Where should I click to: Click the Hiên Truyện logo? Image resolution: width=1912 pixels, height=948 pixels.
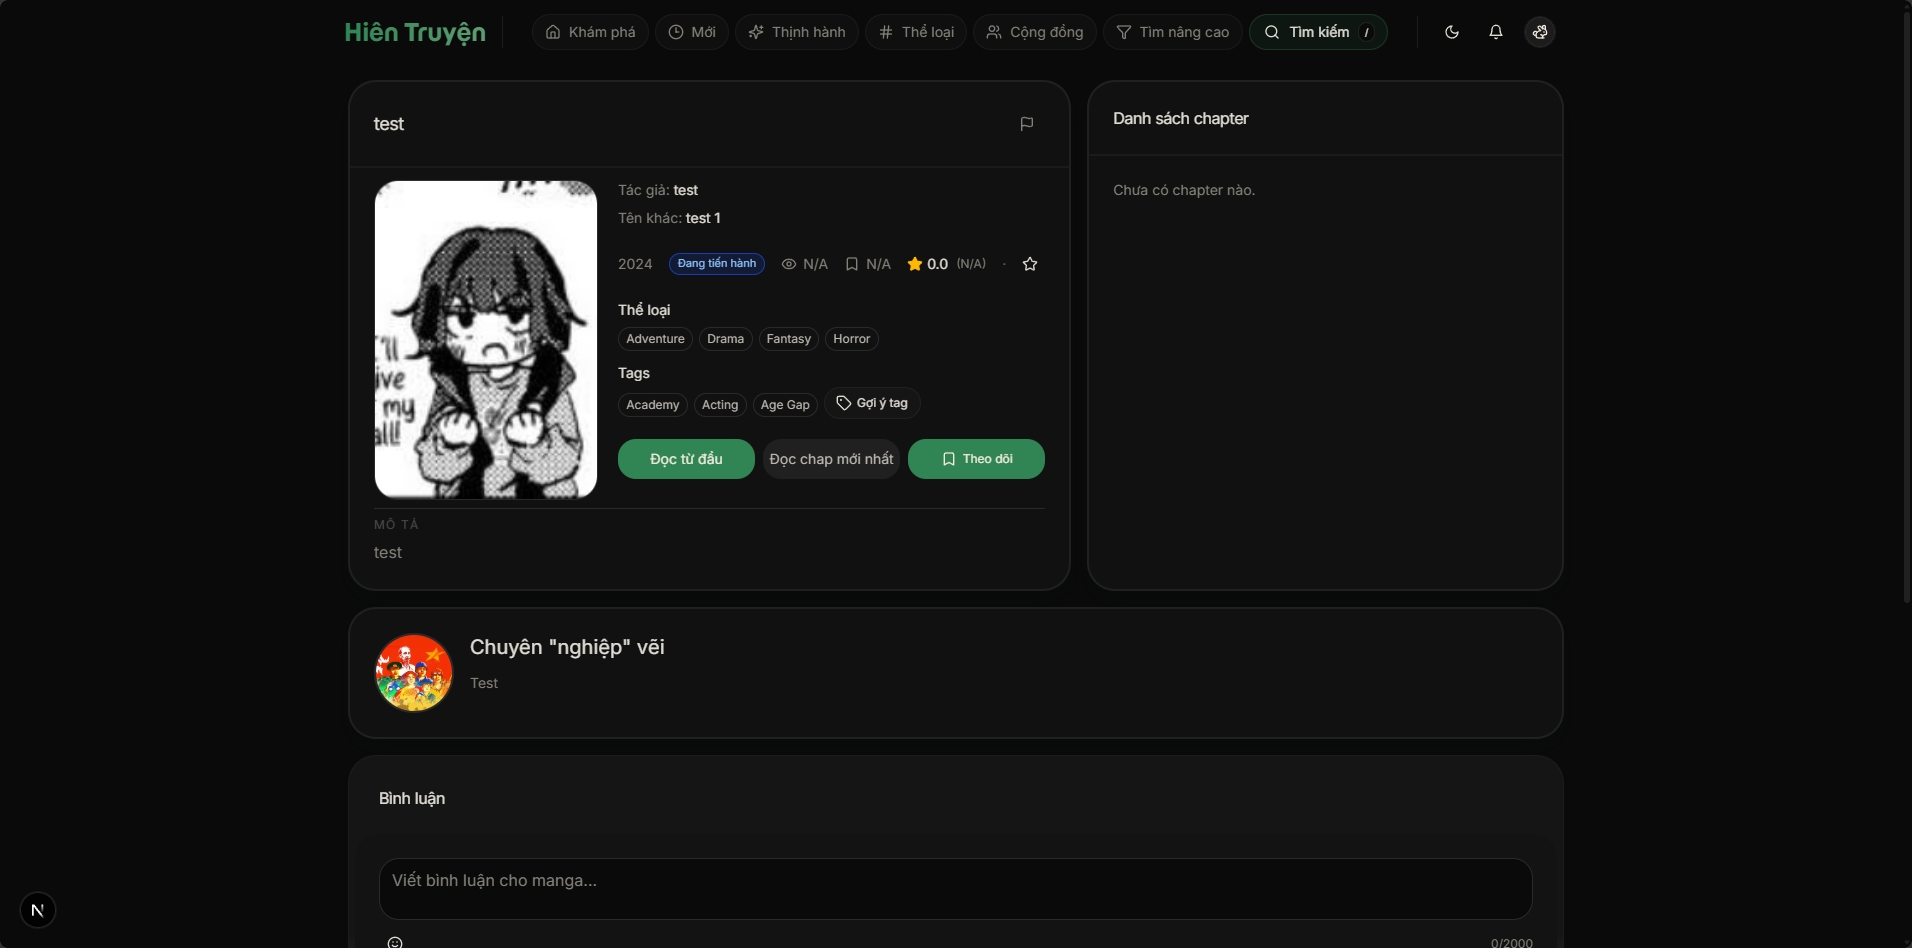coord(415,32)
